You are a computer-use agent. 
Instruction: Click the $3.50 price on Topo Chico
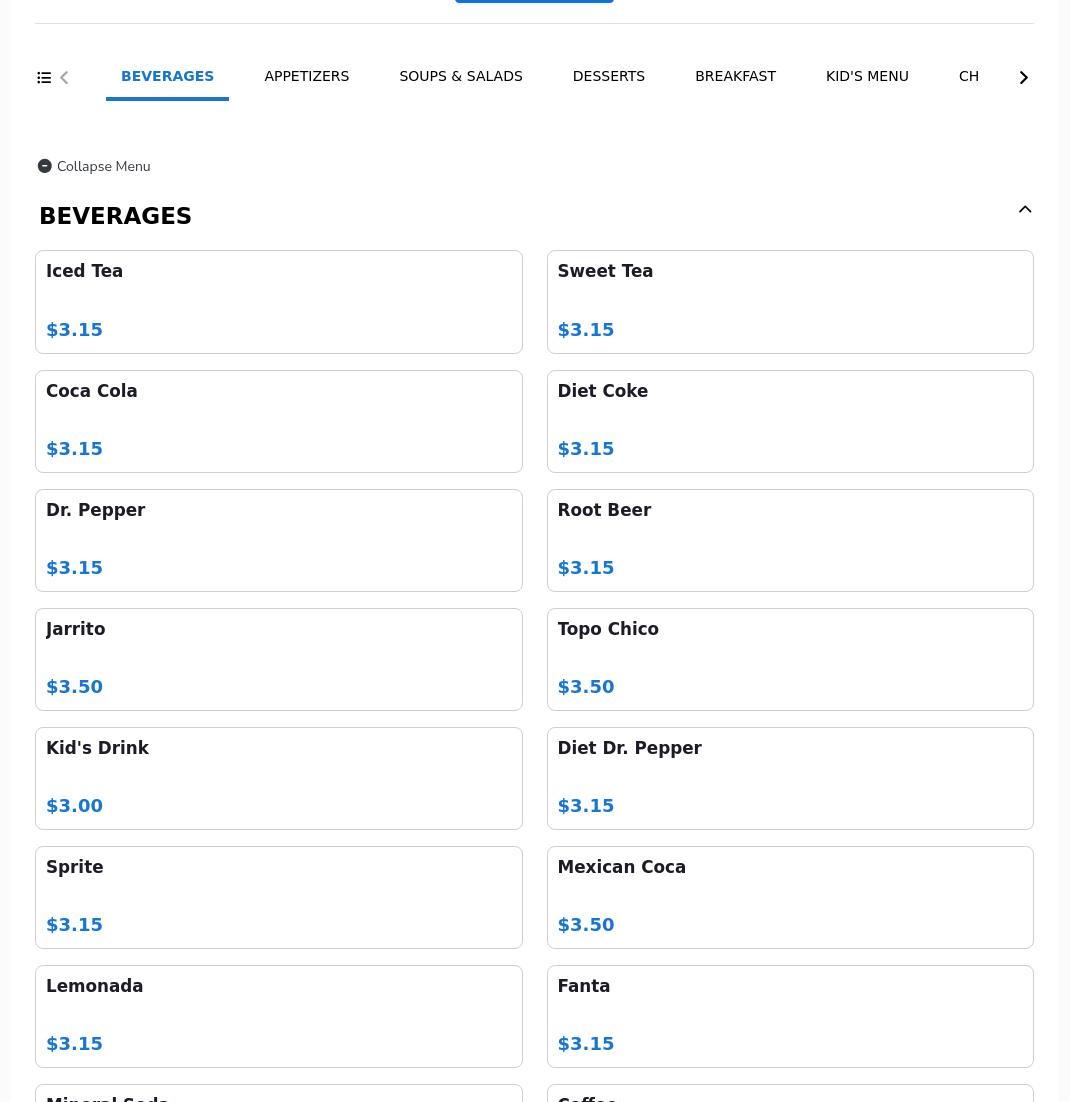click(586, 687)
